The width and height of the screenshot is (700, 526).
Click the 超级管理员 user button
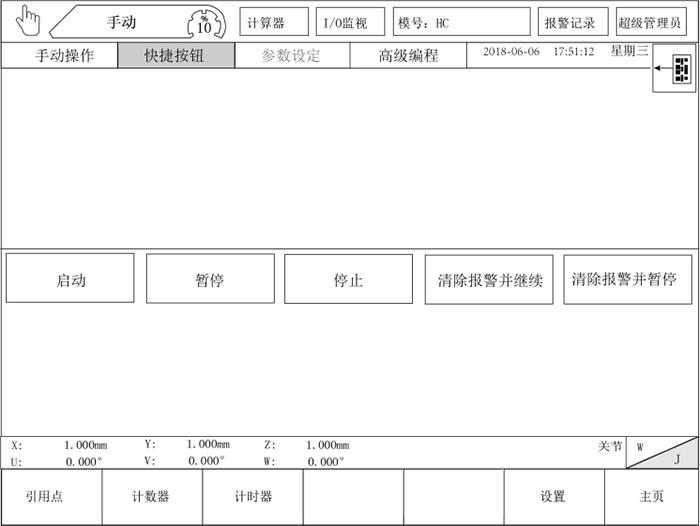pyautogui.click(x=651, y=22)
